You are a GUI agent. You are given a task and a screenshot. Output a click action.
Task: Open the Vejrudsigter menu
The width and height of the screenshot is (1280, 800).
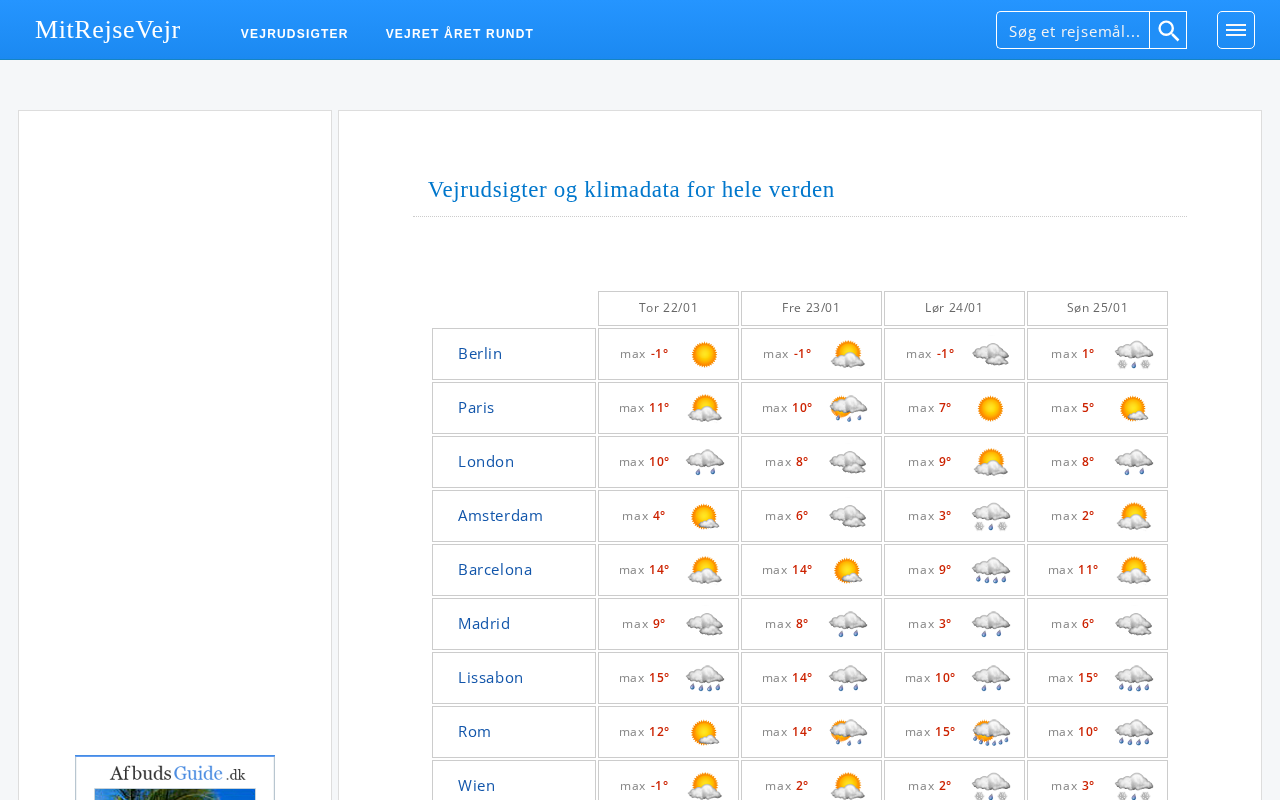pyautogui.click(x=294, y=34)
